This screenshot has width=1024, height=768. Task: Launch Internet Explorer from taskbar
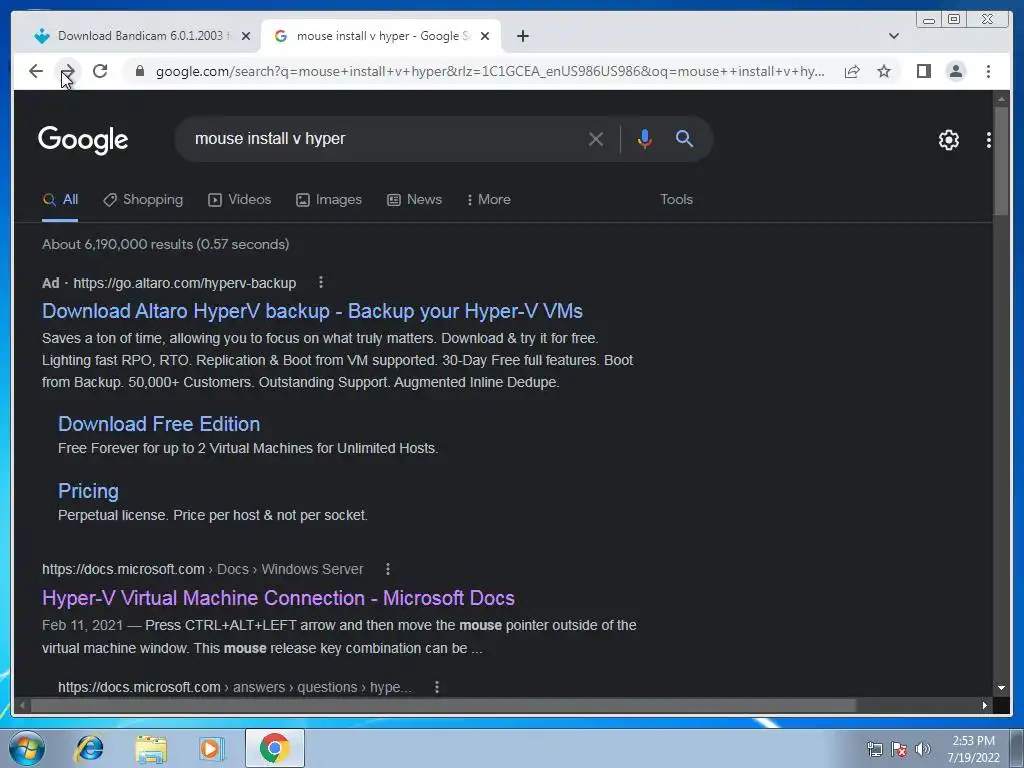pyautogui.click(x=89, y=748)
